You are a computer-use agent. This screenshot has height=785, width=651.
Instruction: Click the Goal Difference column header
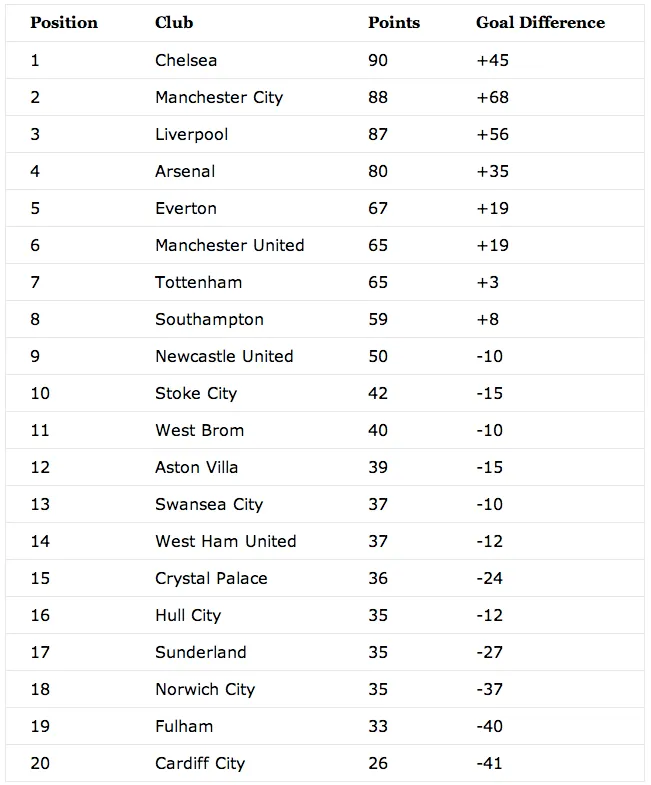(x=540, y=22)
